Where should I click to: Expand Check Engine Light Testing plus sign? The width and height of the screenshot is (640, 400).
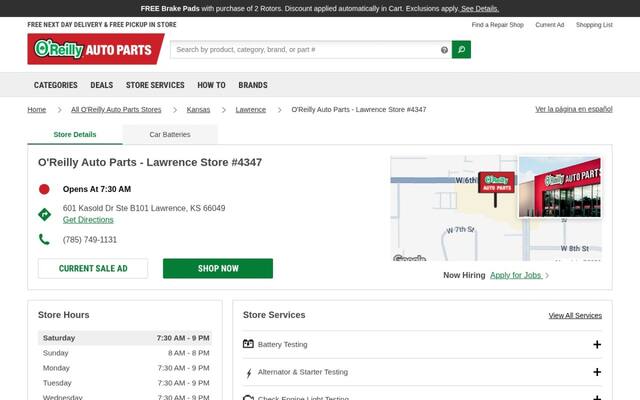coord(597,398)
